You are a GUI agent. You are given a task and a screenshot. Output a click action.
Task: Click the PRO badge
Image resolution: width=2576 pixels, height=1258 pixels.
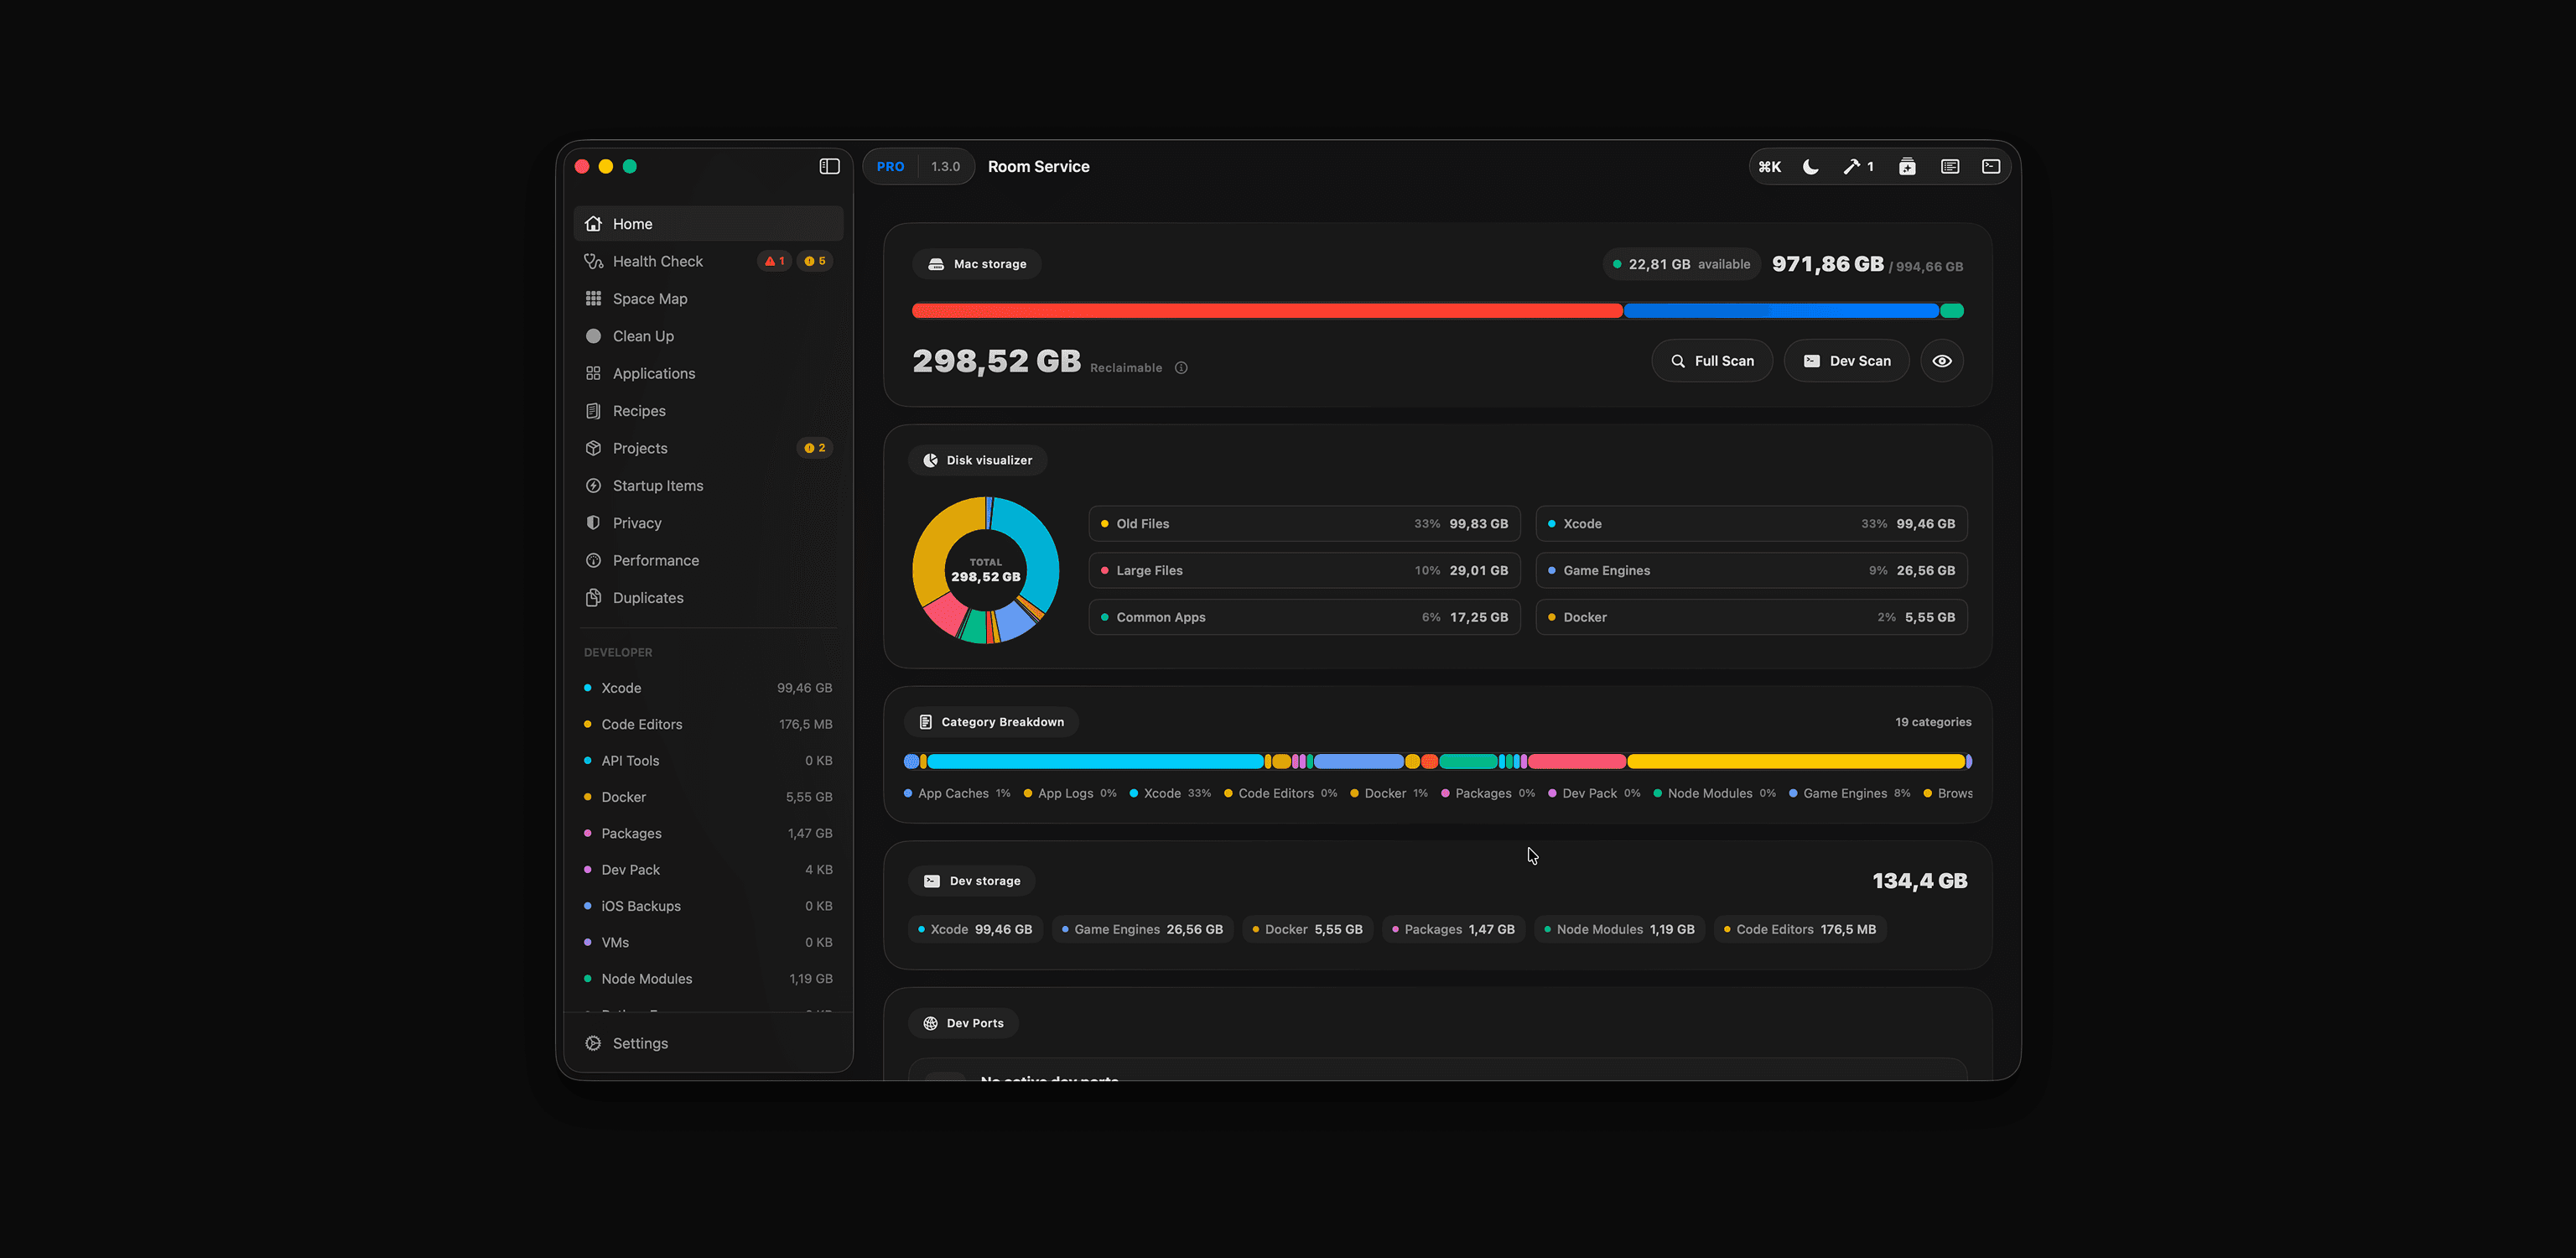point(890,167)
